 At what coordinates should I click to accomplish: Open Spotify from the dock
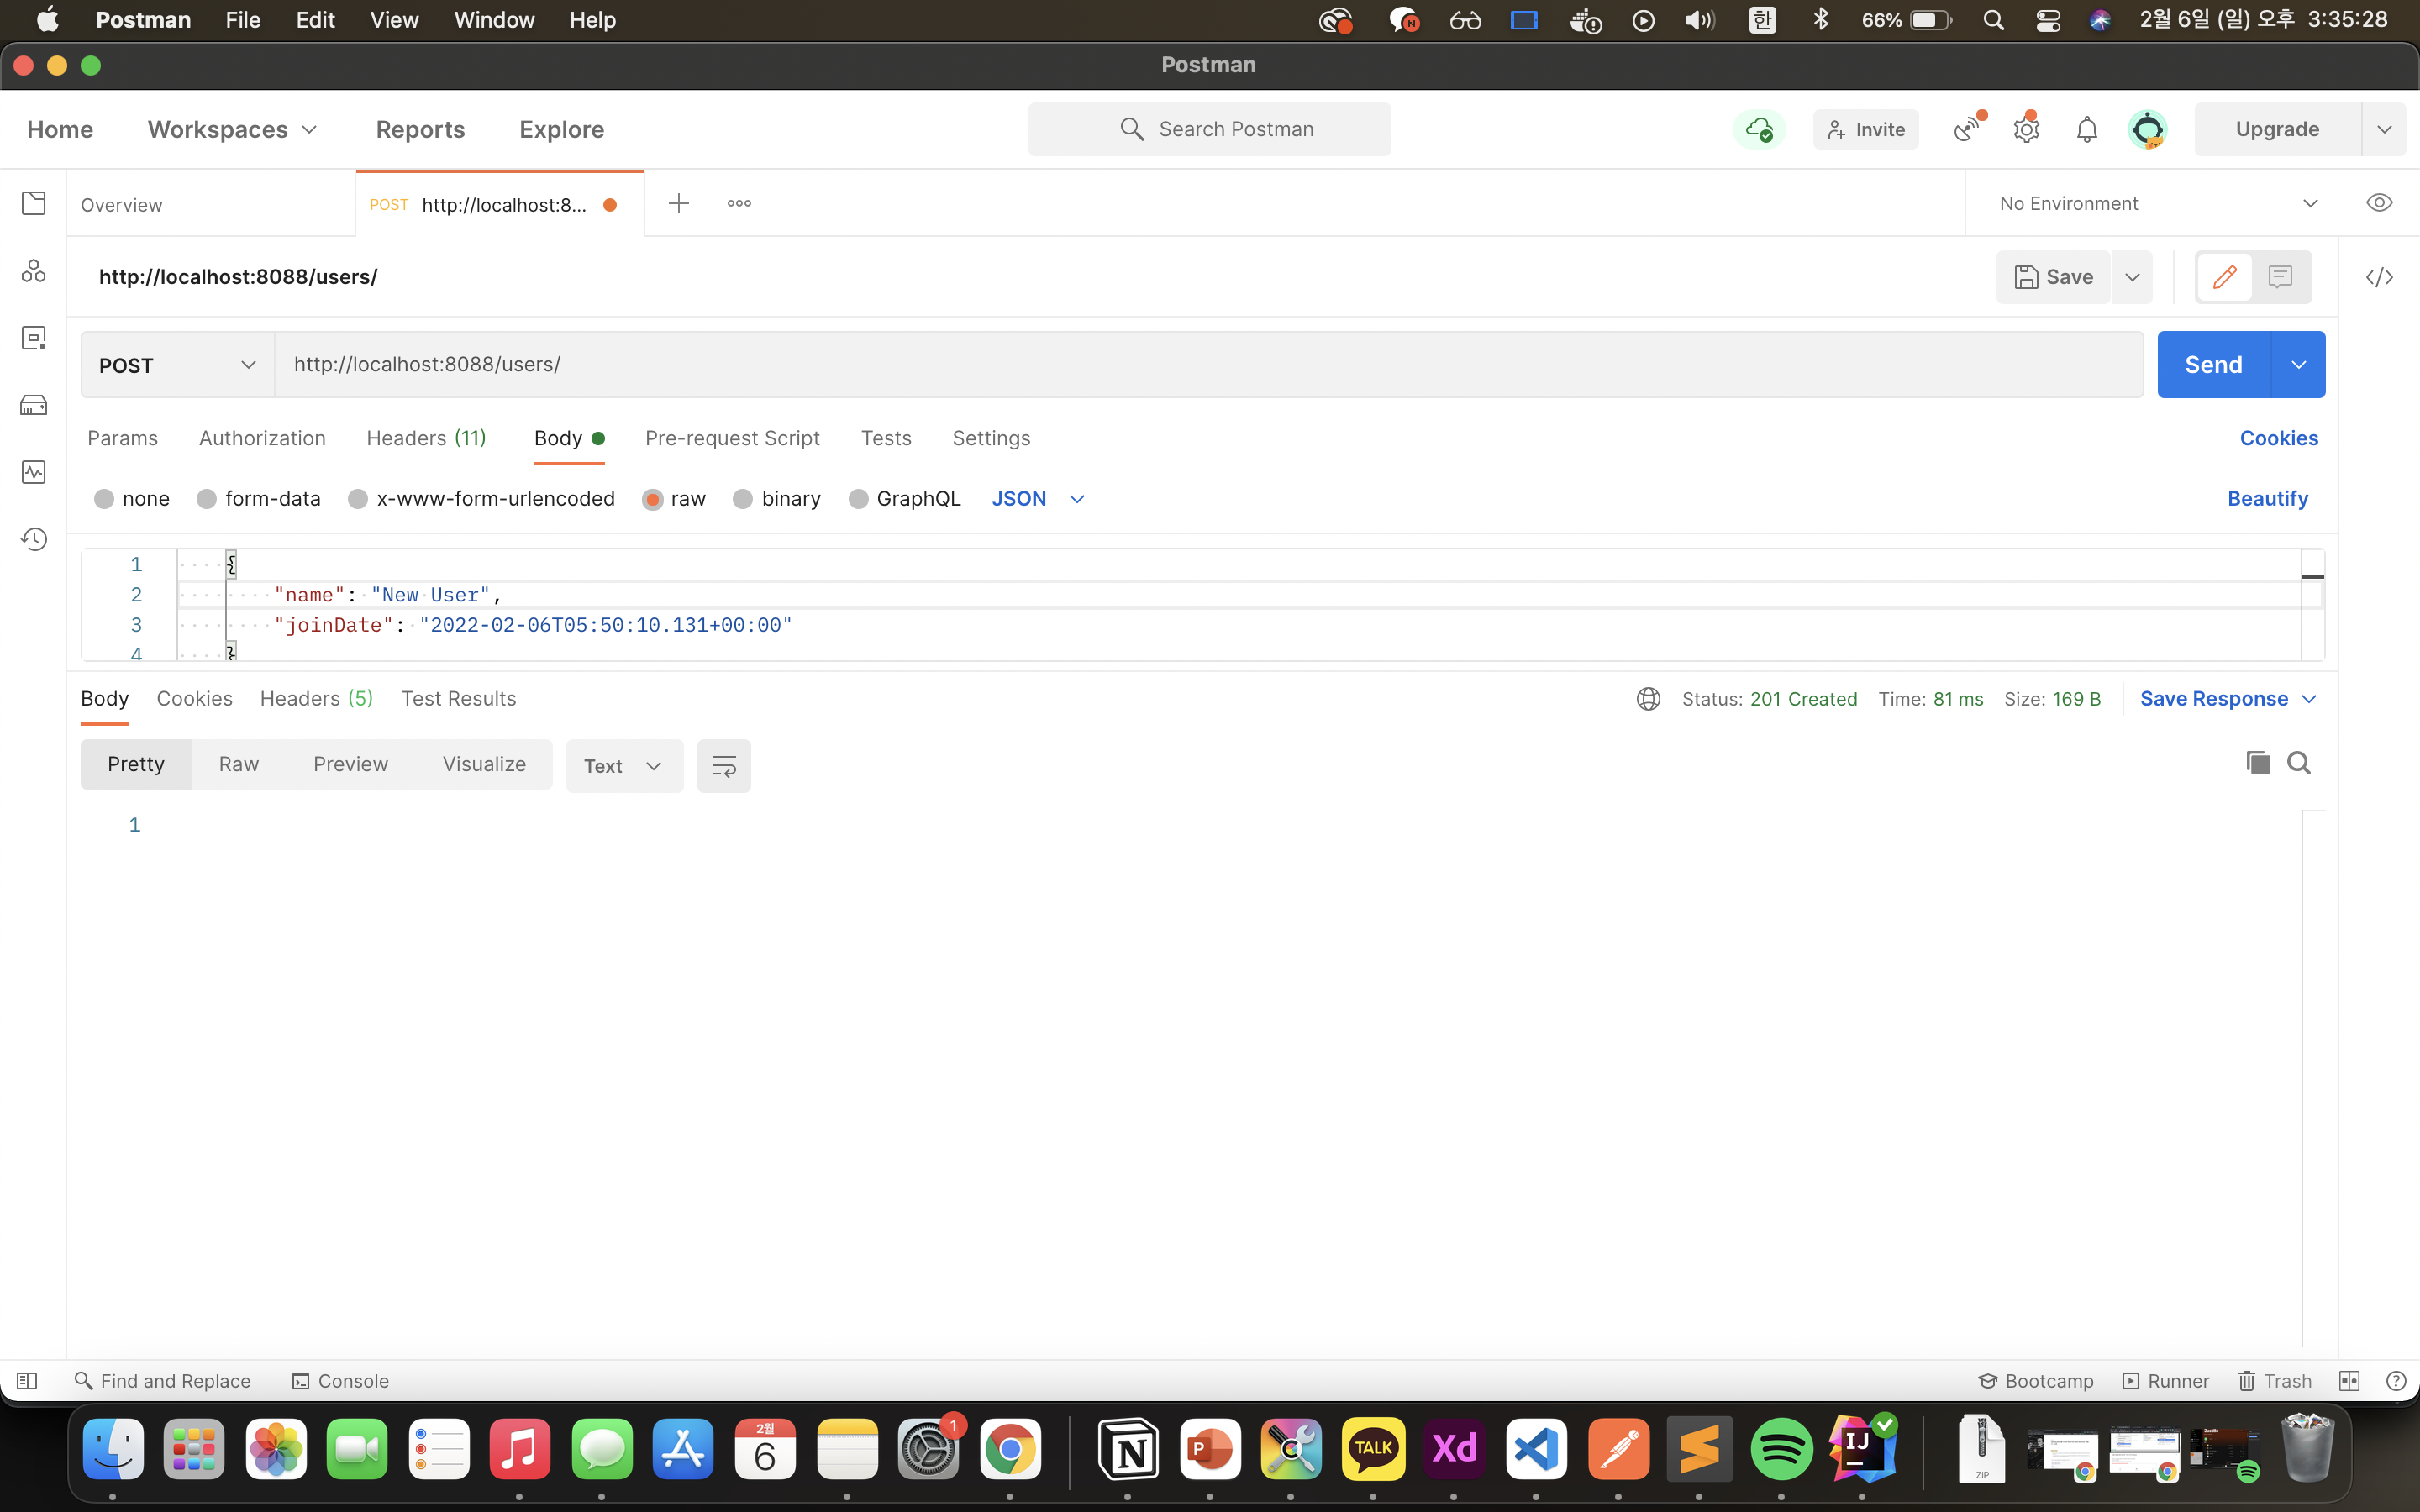coord(1781,1449)
